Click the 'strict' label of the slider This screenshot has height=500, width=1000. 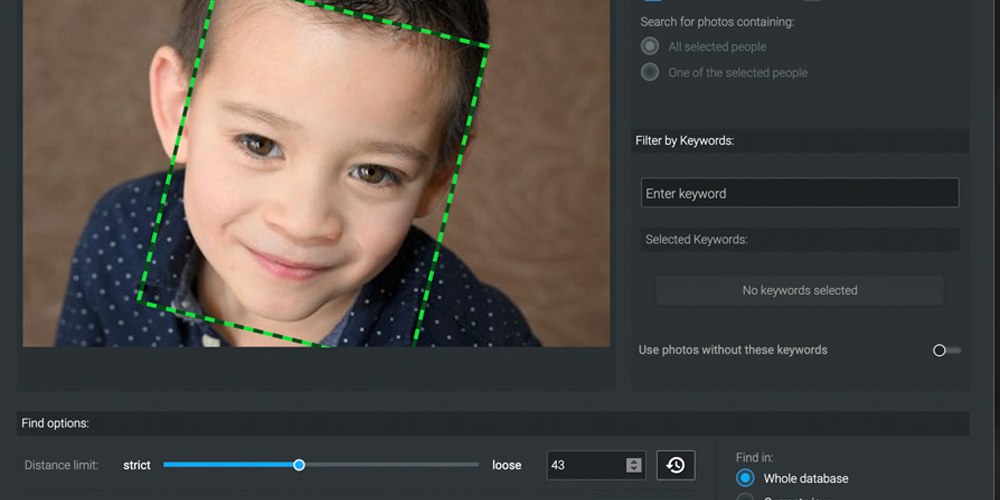pos(136,465)
